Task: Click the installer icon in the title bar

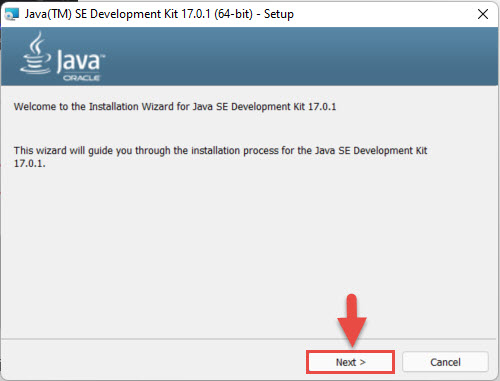Action: click(12, 14)
